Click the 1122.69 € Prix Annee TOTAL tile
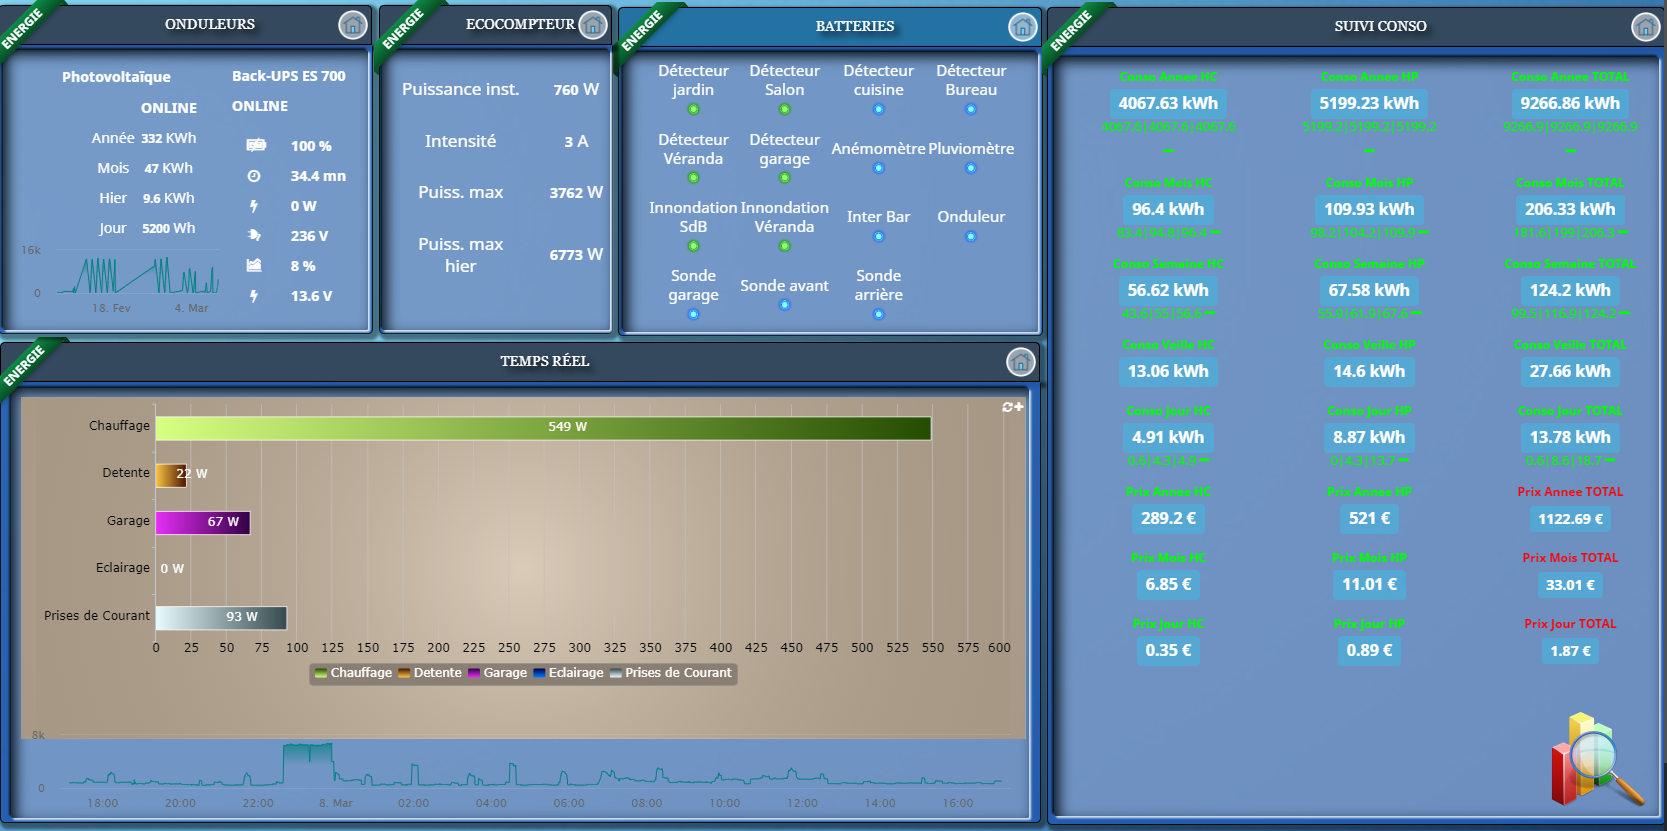 [x=1570, y=519]
